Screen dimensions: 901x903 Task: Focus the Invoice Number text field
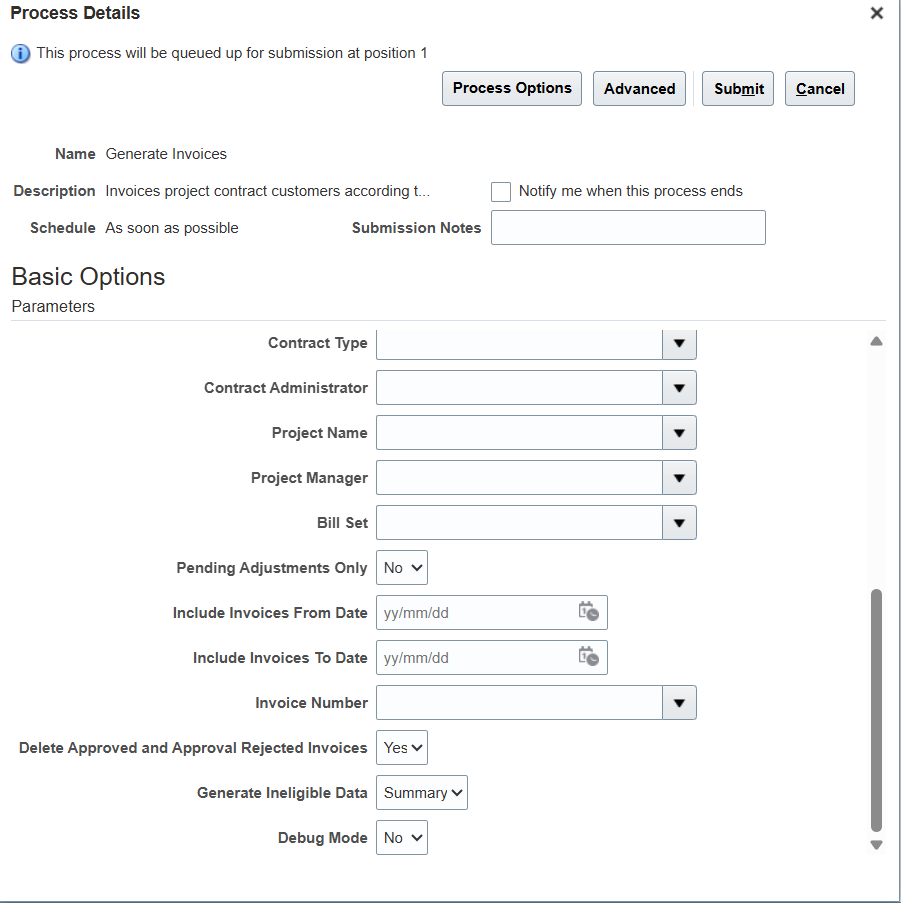[519, 703]
